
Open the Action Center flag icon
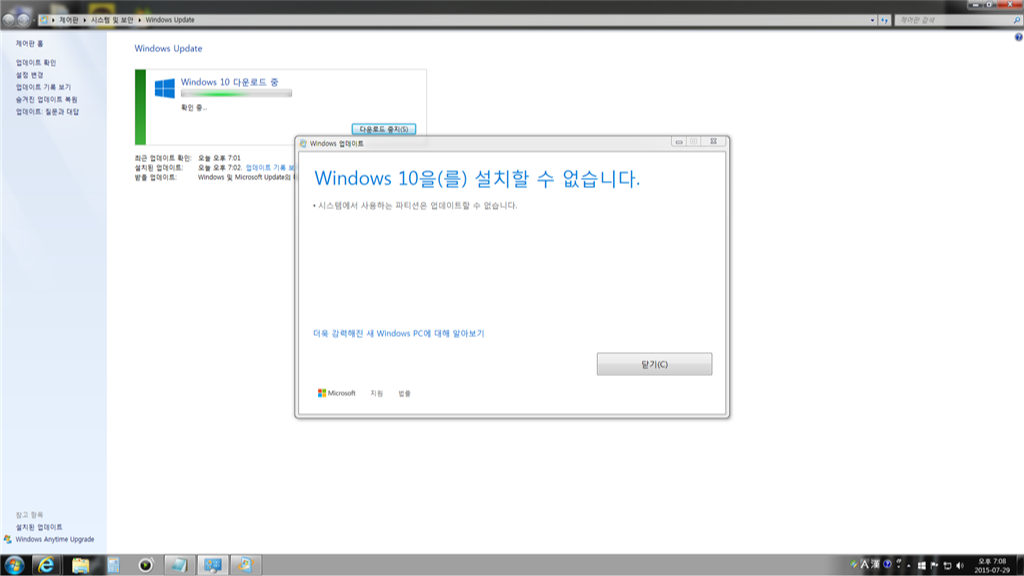tap(934, 566)
